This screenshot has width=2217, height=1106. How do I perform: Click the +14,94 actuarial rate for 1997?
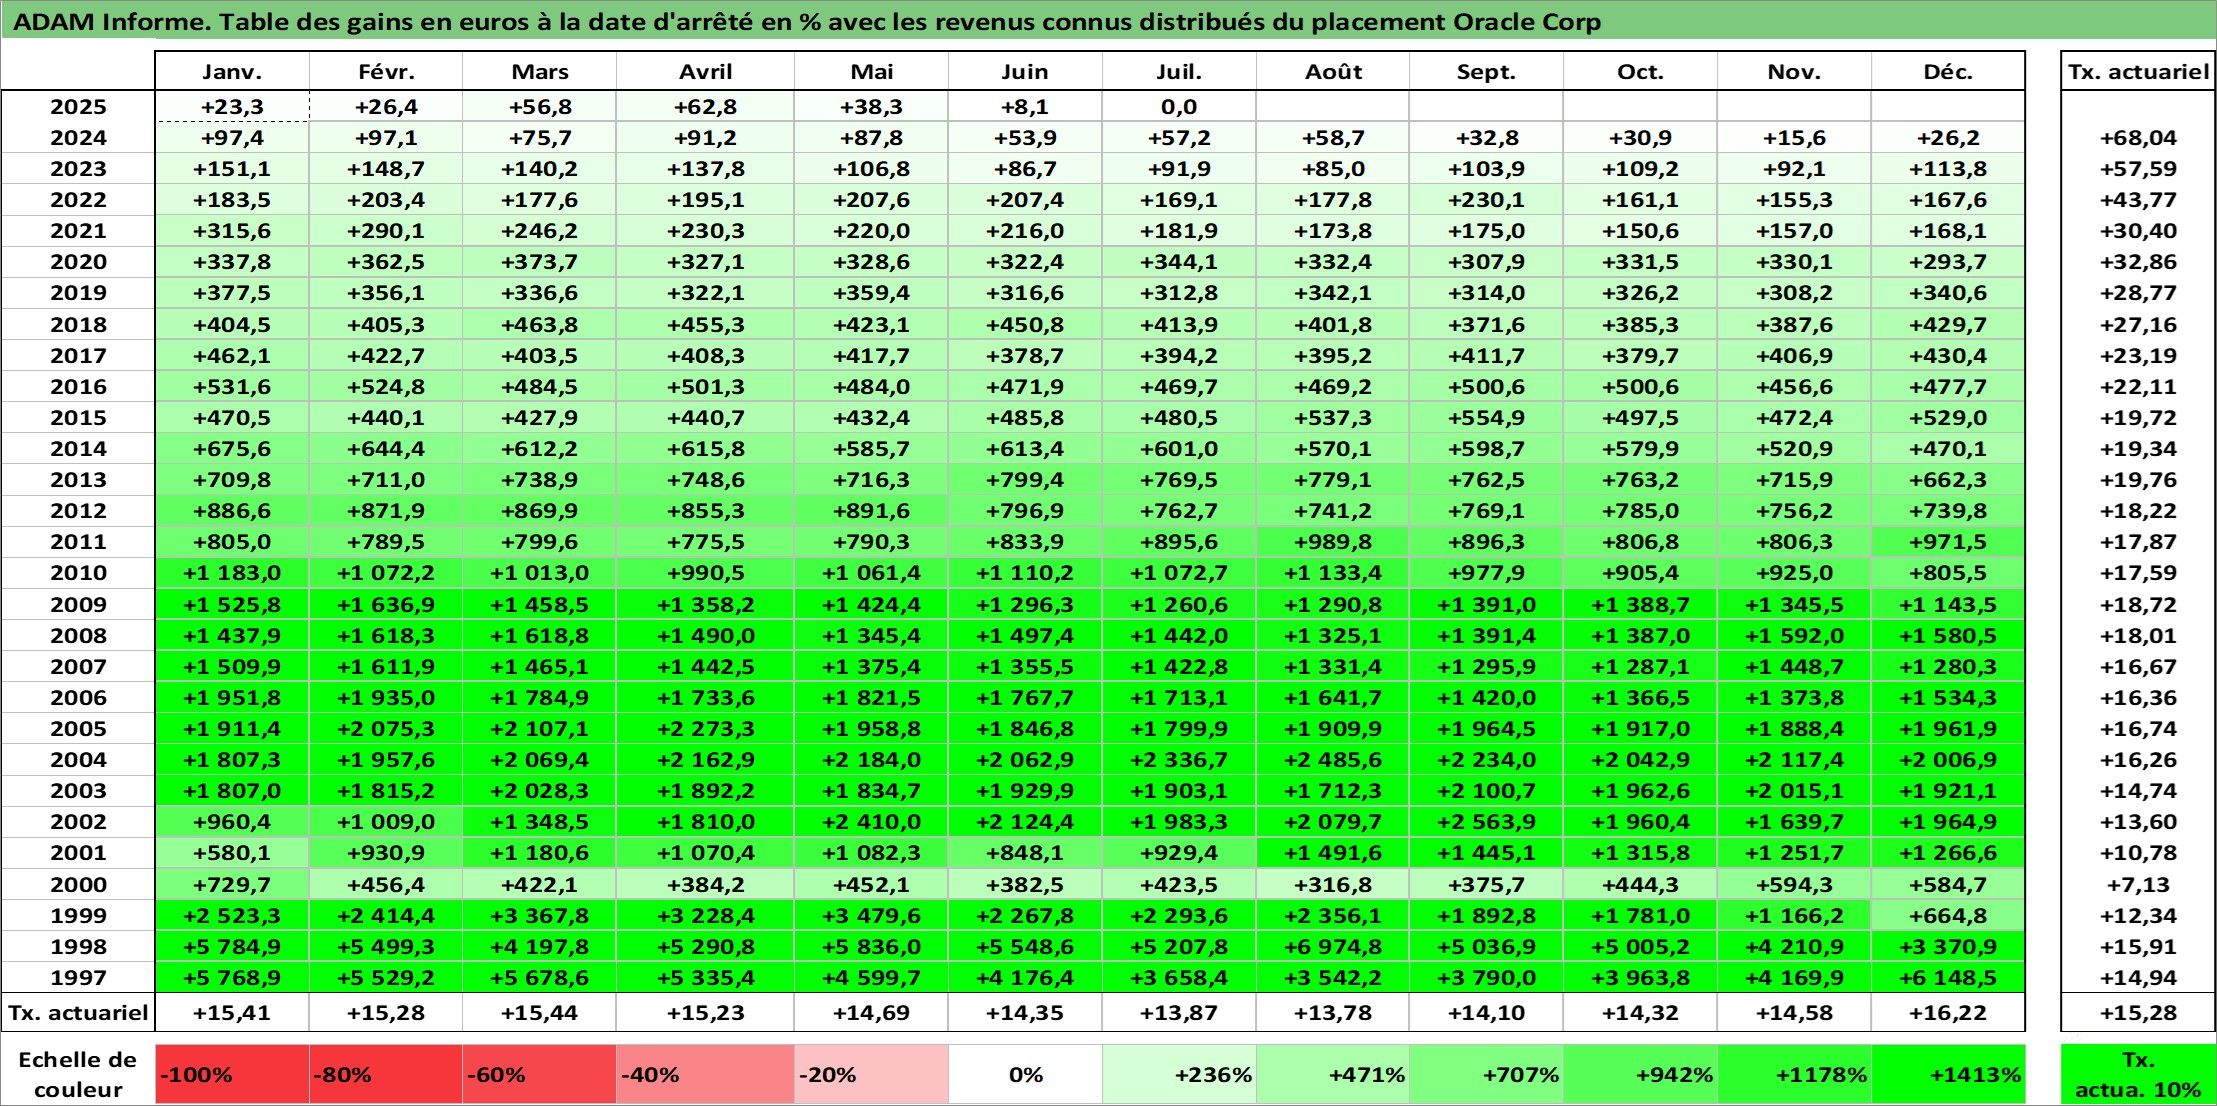coord(2138,977)
